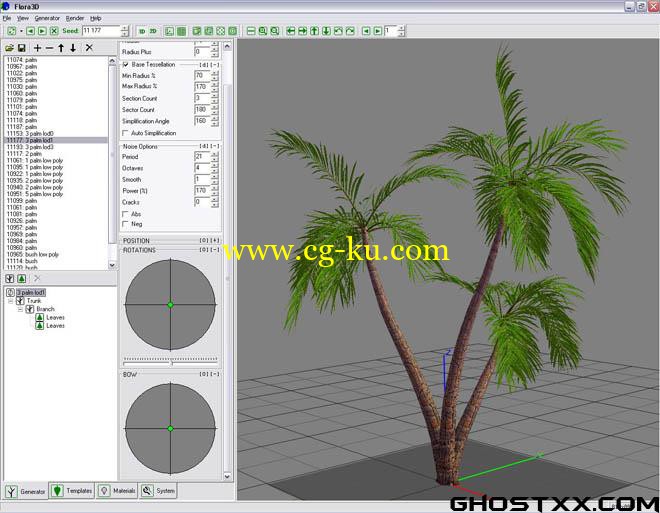Screen dimensions: 660x513
Task: Enable the Auto Simplification checkbox
Action: [x=125, y=133]
